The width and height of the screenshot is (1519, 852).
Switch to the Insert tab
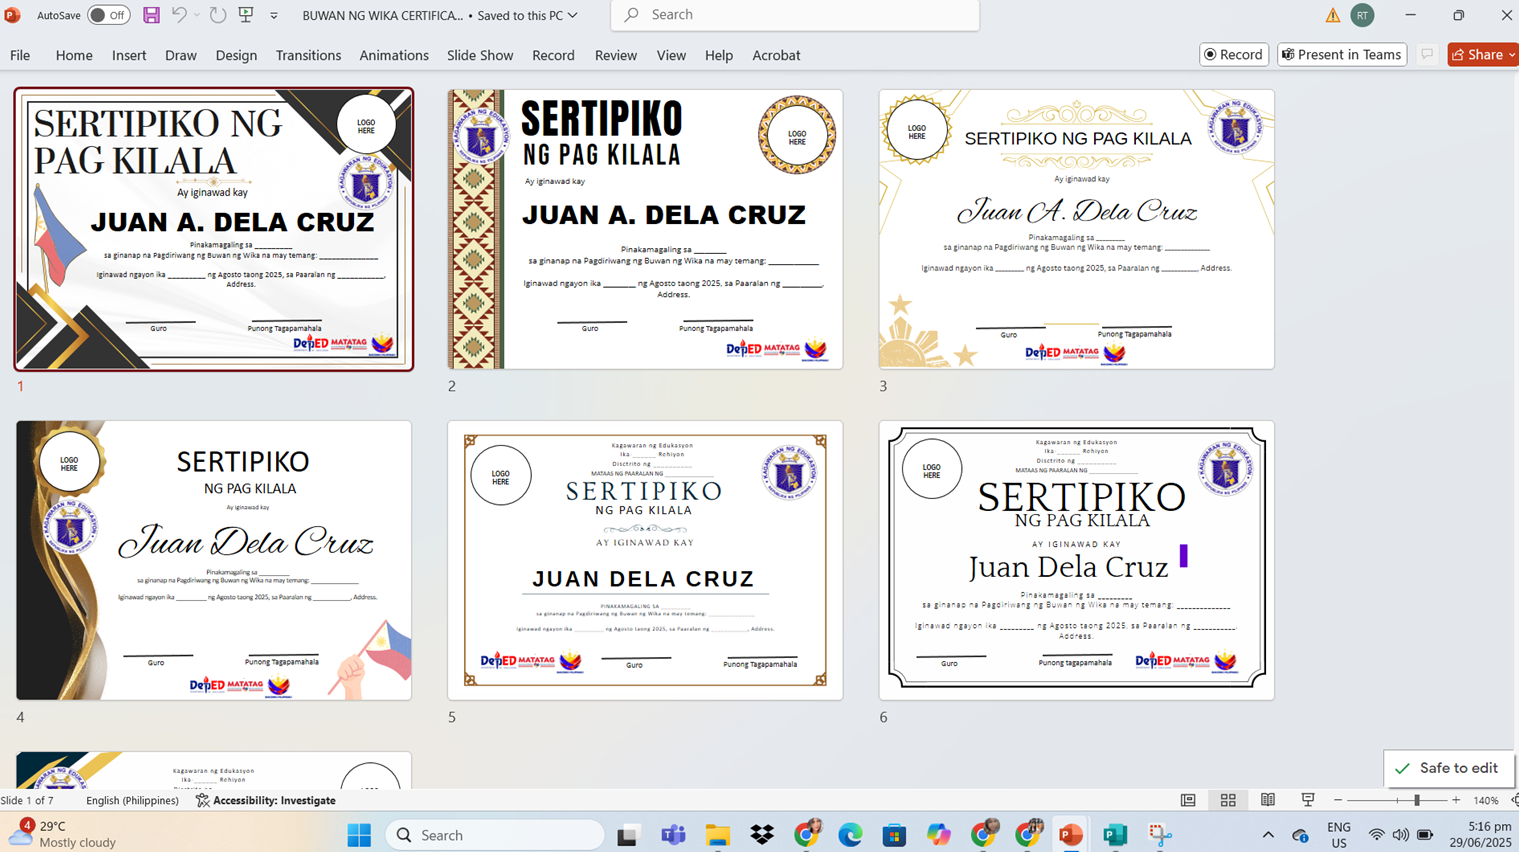pos(129,55)
